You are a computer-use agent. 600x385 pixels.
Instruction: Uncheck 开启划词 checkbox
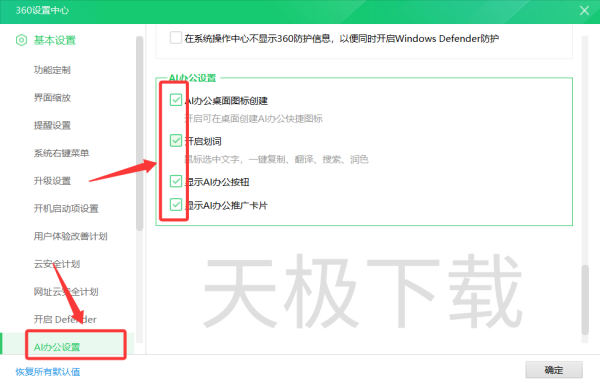[176, 140]
